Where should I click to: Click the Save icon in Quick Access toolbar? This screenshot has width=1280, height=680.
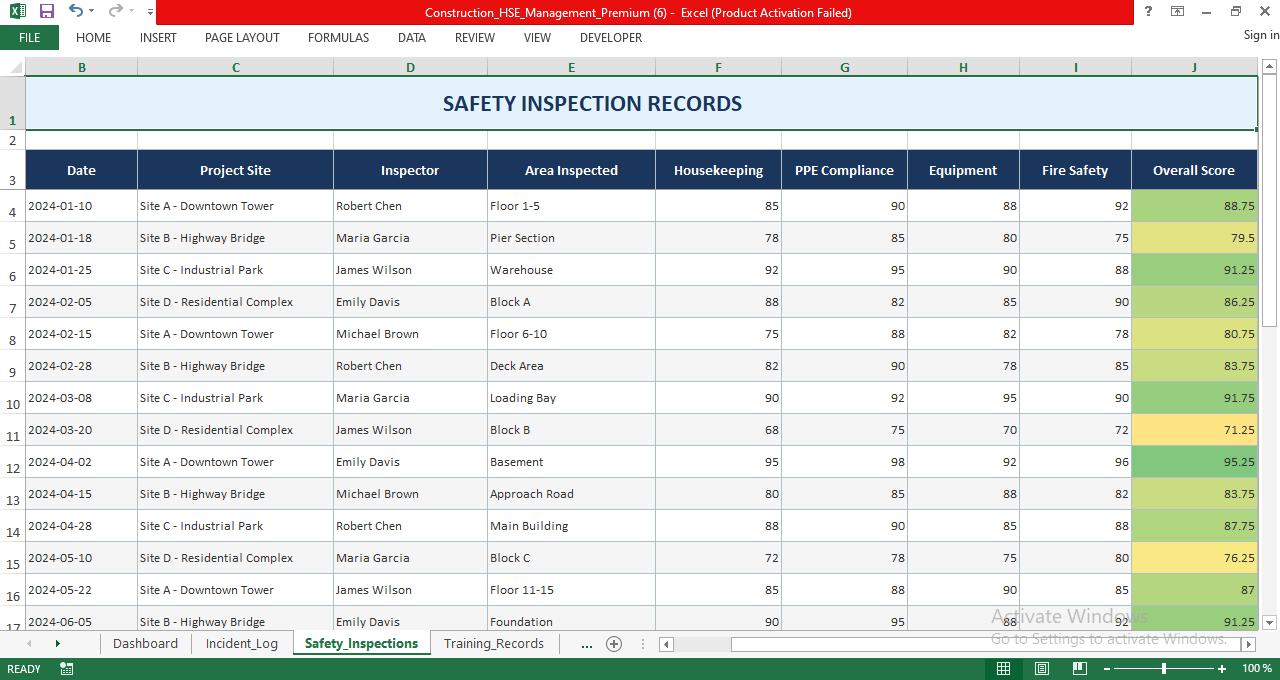(x=45, y=12)
